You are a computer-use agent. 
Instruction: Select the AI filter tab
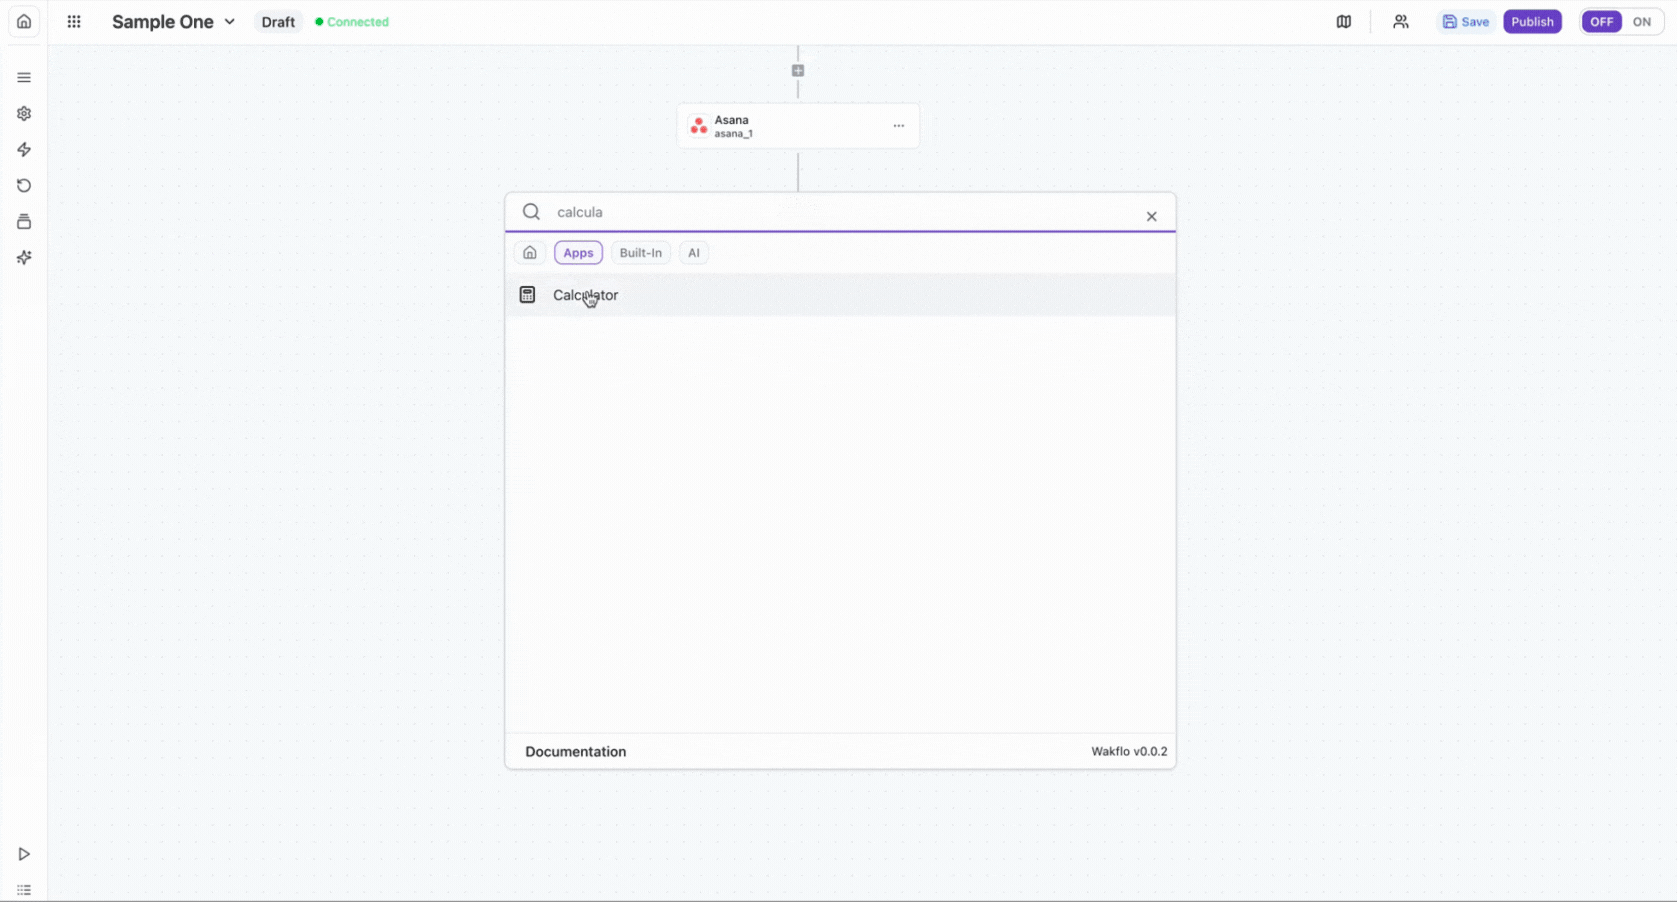tap(693, 253)
